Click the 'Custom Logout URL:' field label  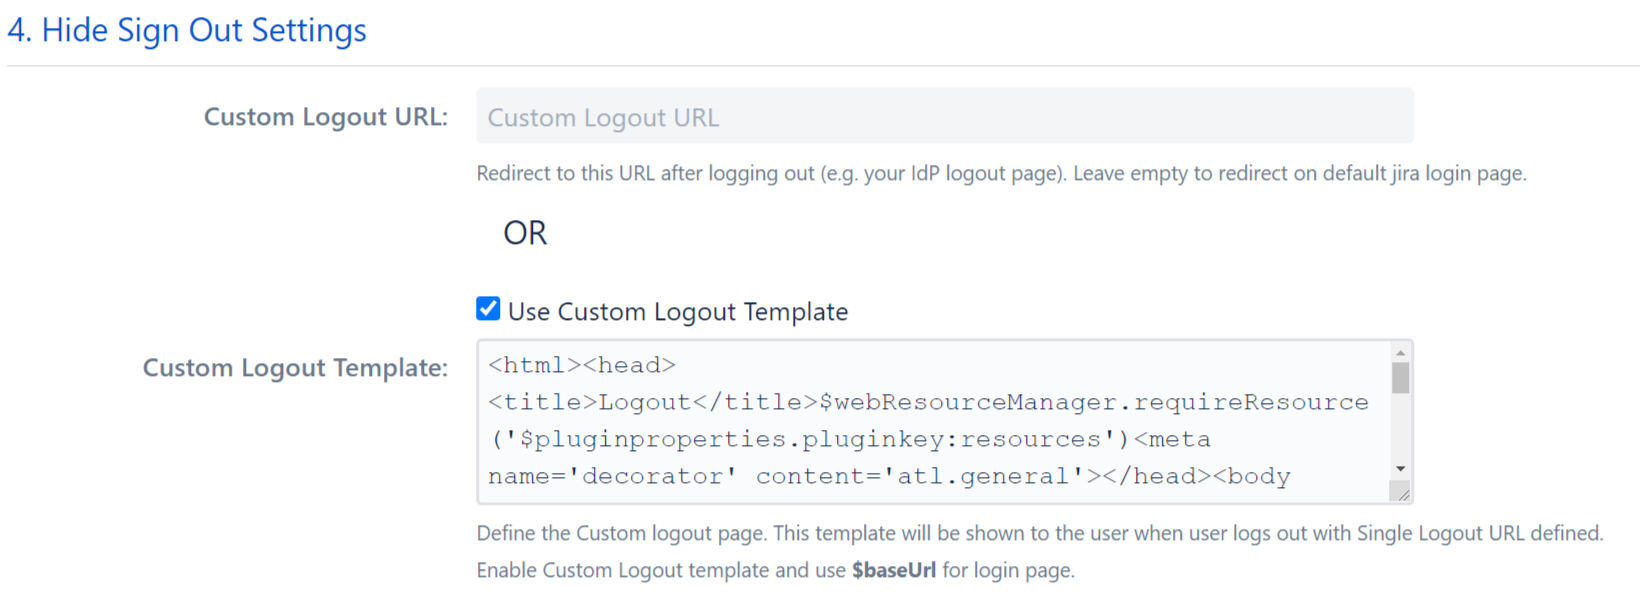(325, 117)
